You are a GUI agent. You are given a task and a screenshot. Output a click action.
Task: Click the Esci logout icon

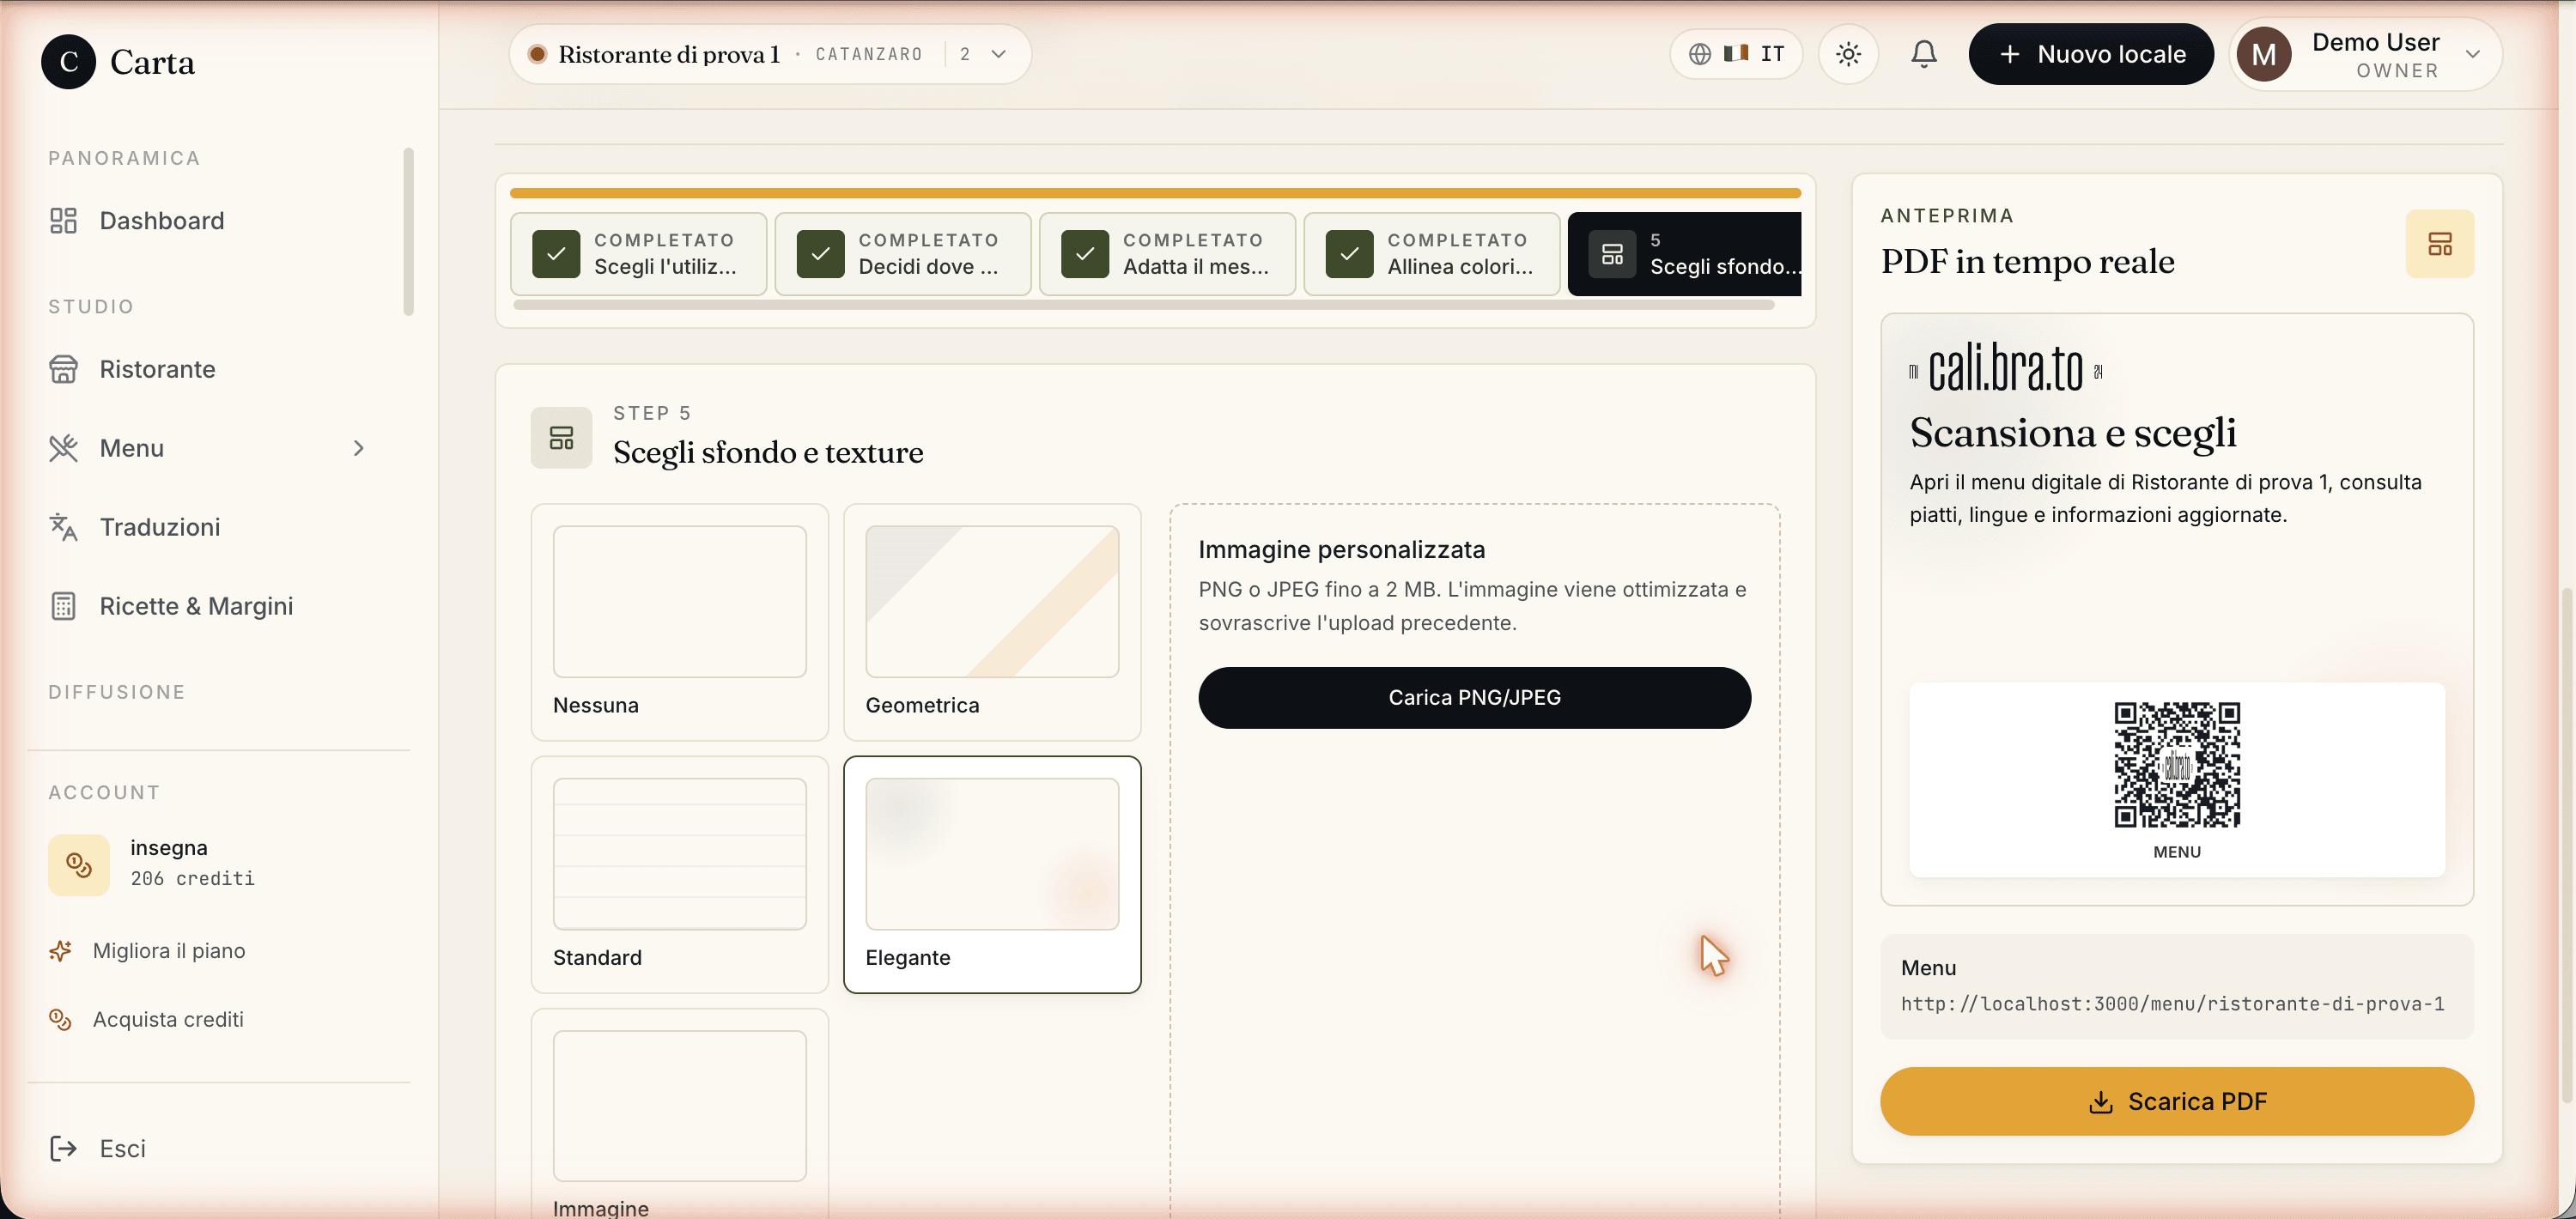click(x=63, y=1148)
